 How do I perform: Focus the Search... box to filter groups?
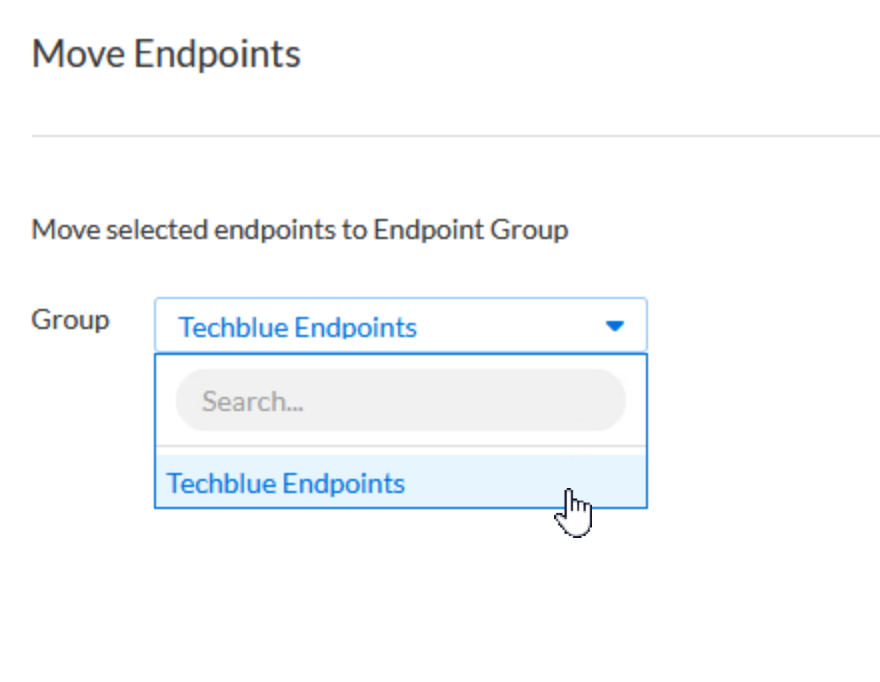pyautogui.click(x=400, y=401)
